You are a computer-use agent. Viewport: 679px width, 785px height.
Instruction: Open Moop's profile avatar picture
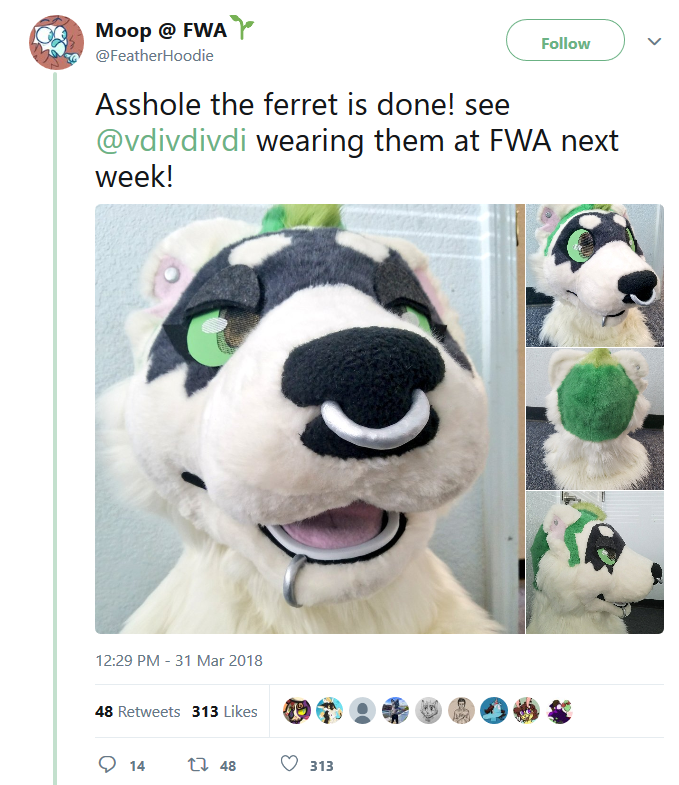tap(56, 43)
